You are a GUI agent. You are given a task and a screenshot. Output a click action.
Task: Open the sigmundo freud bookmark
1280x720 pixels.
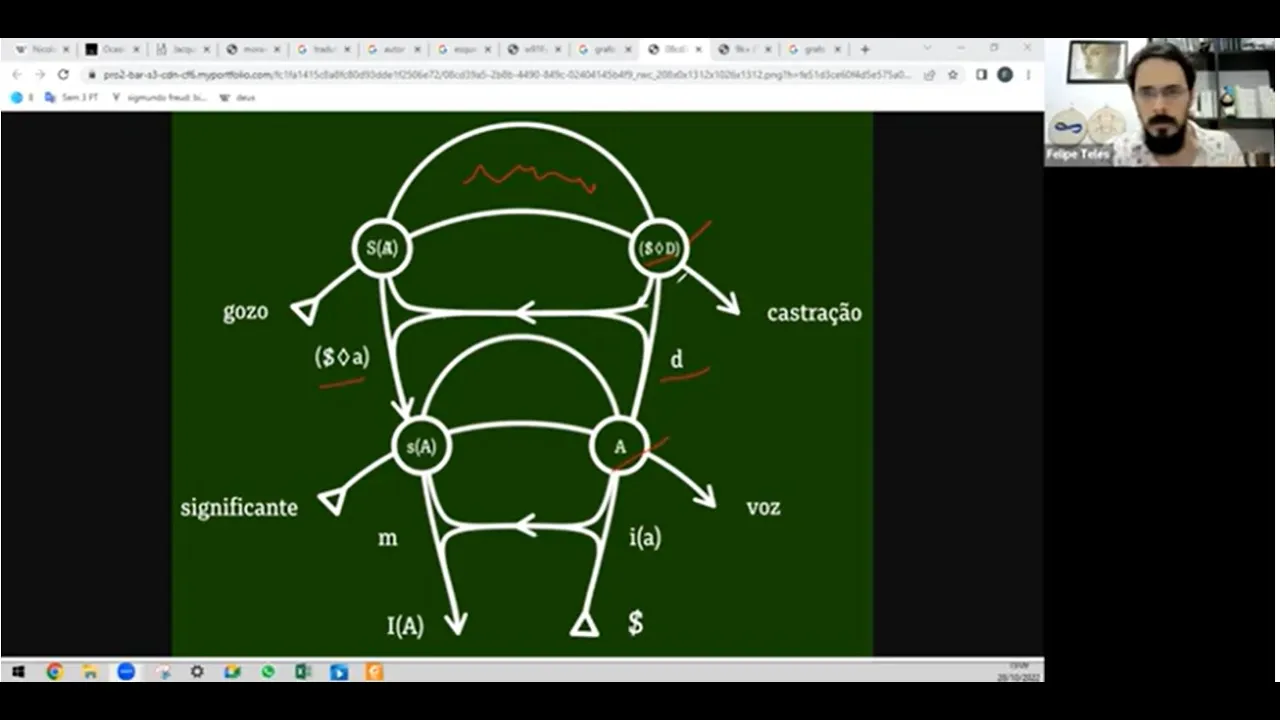point(159,98)
